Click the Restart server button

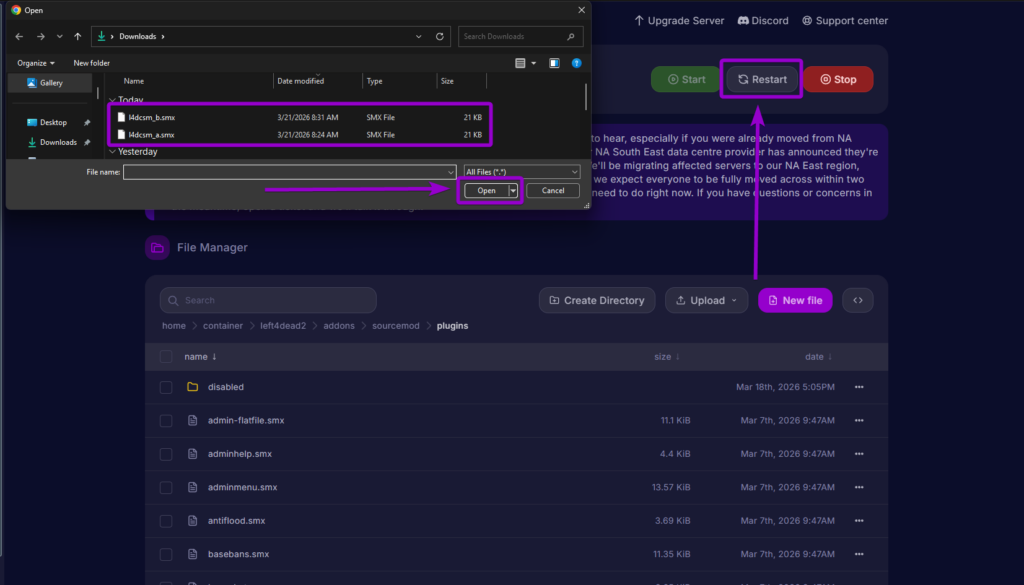761,78
